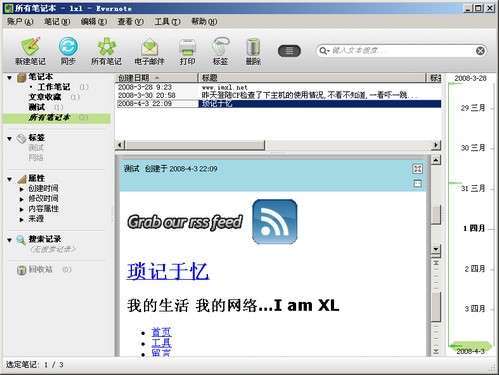The height and width of the screenshot is (375, 499).
Task: Expand the 修改时间 attribute
Action: click(x=22, y=199)
